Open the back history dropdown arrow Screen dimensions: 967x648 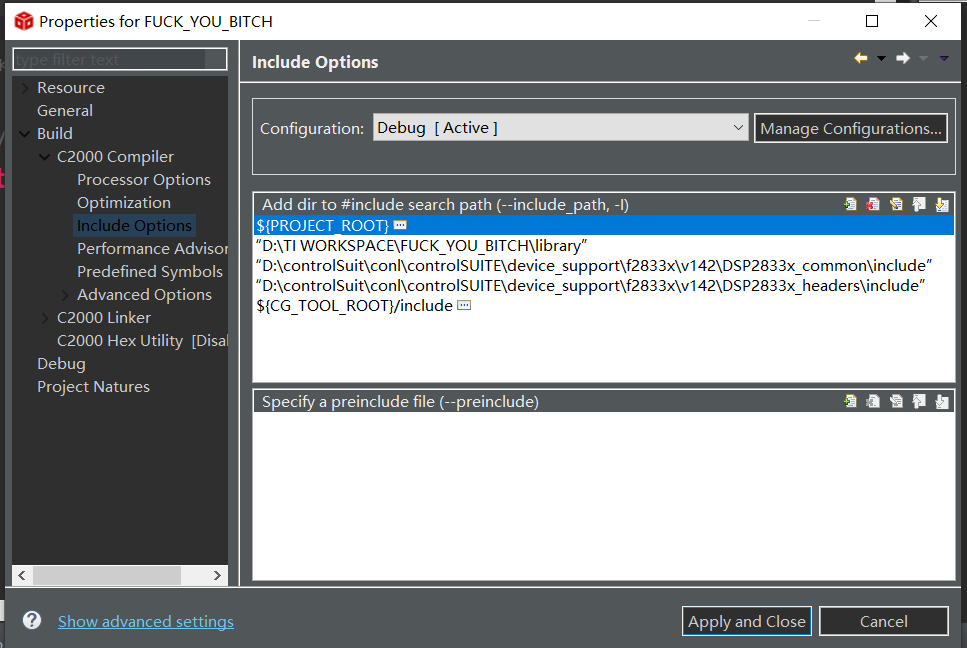pyautogui.click(x=882, y=59)
